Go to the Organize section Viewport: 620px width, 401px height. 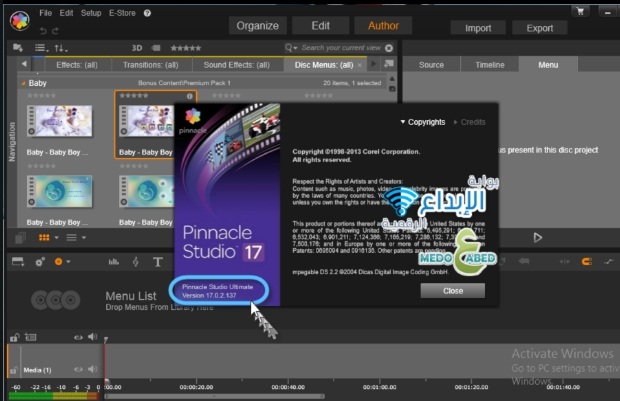tap(257, 26)
